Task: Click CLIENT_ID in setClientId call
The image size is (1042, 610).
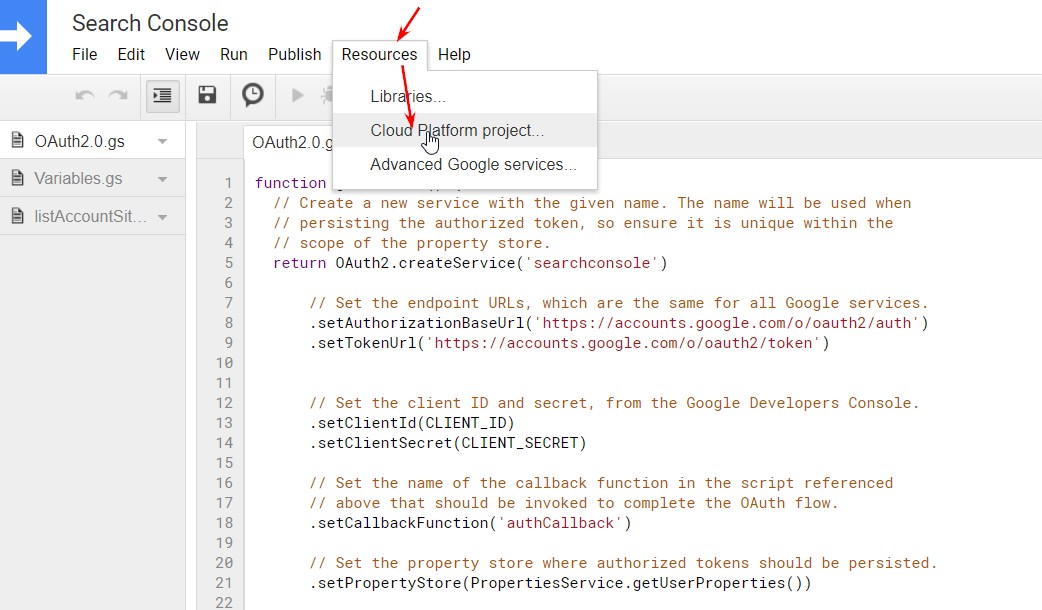Action: pyautogui.click(x=466, y=423)
